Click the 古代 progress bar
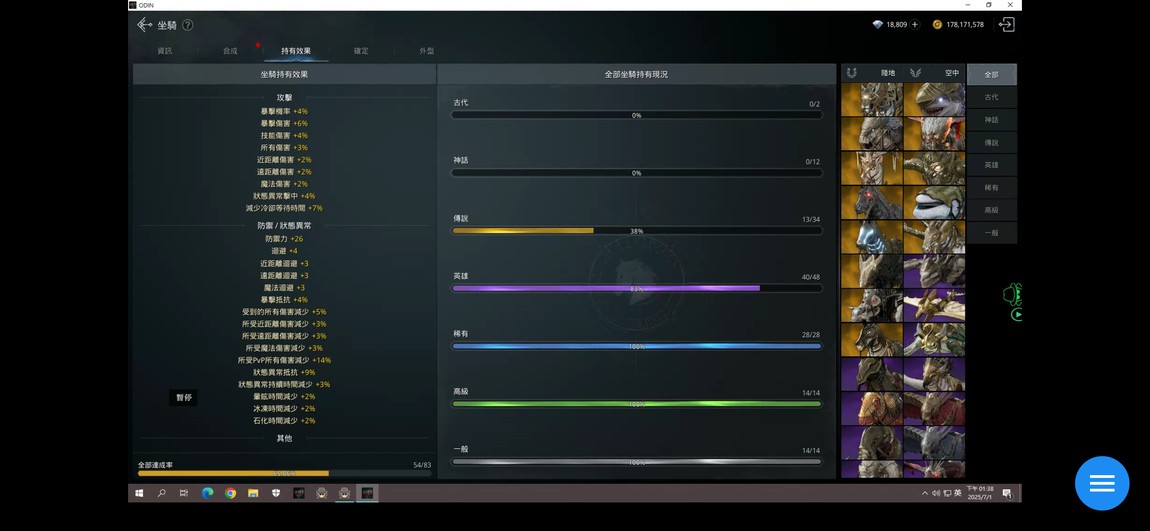This screenshot has width=1150, height=531. 637,115
